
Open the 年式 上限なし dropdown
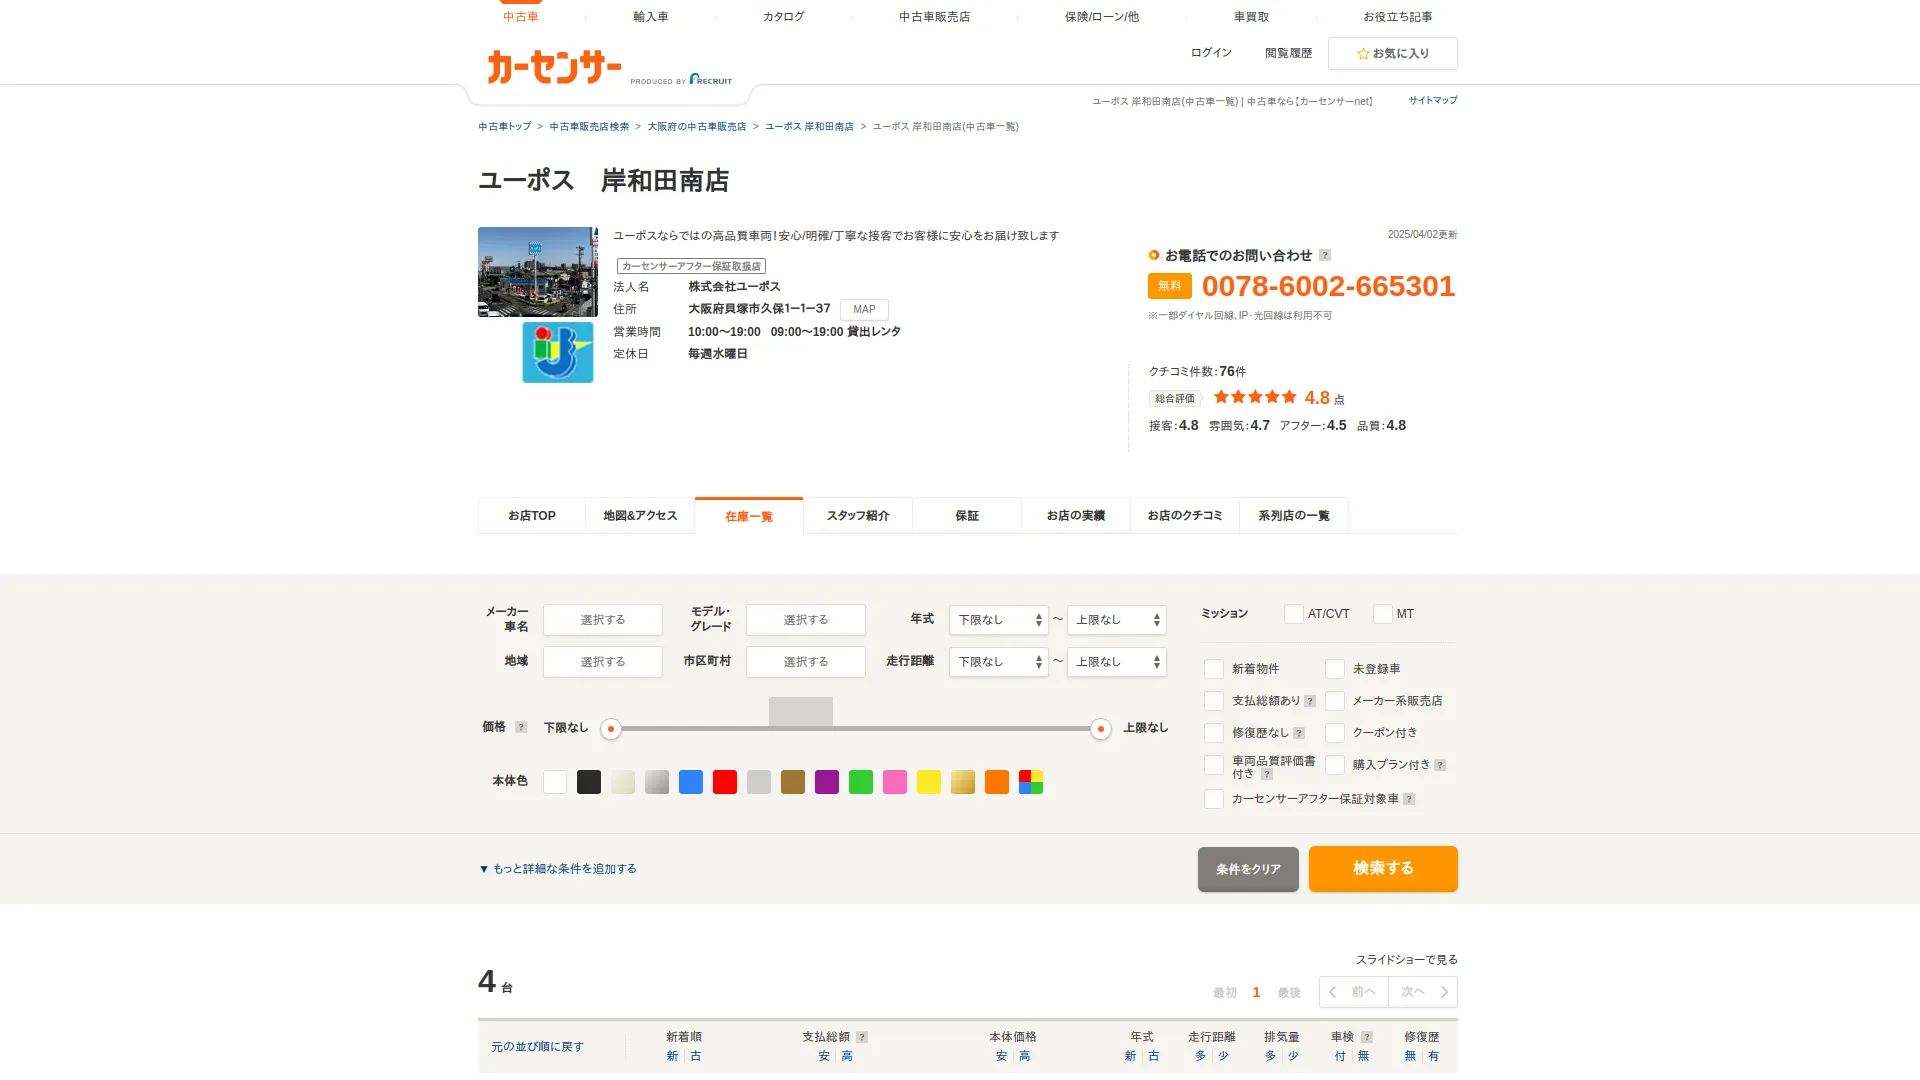tap(1116, 620)
